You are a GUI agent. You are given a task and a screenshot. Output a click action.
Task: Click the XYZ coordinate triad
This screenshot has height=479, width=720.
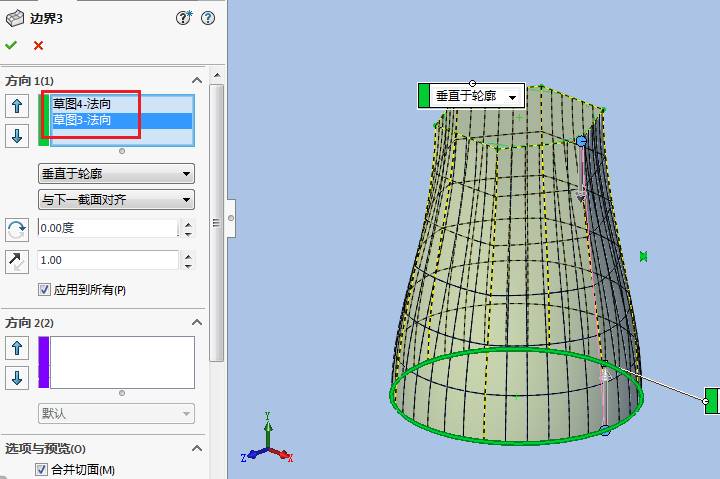(x=268, y=438)
